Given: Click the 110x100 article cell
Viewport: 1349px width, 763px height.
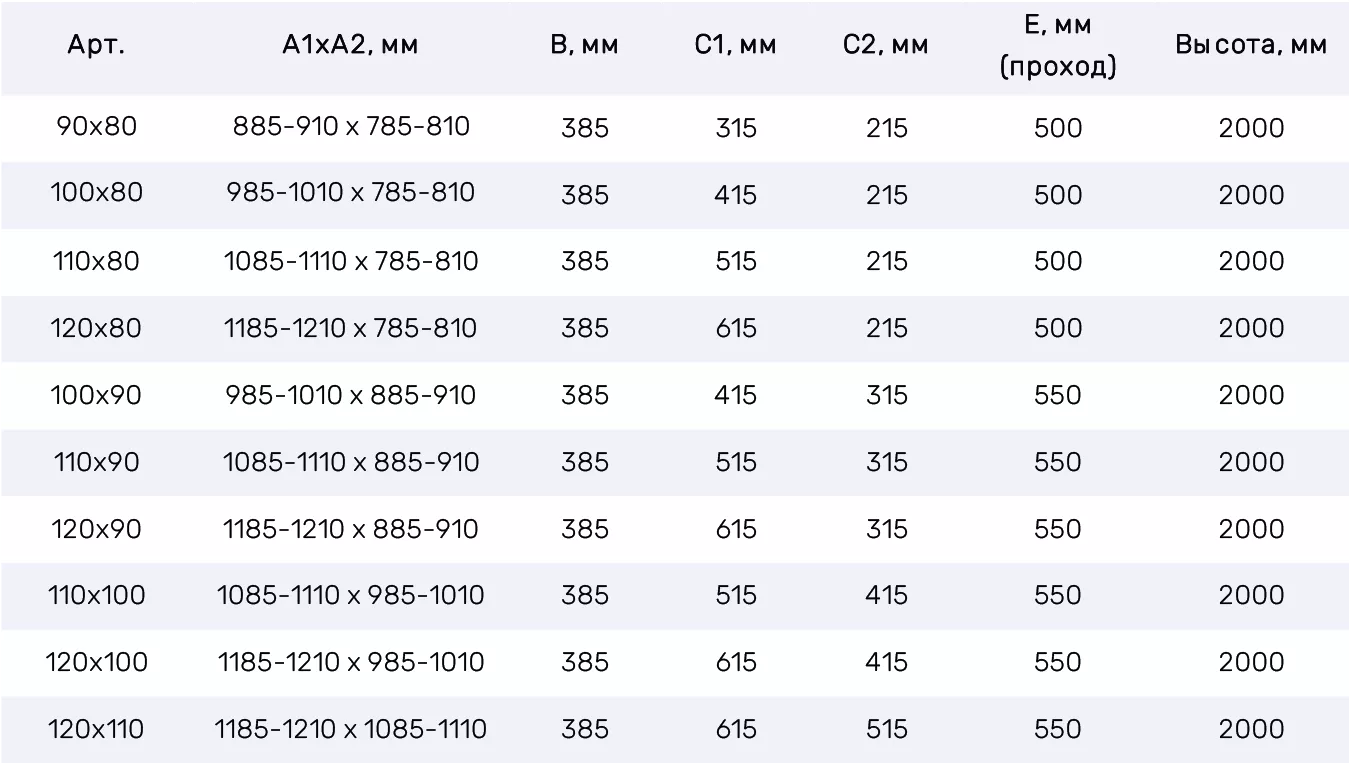Looking at the screenshot, I should (x=97, y=596).
